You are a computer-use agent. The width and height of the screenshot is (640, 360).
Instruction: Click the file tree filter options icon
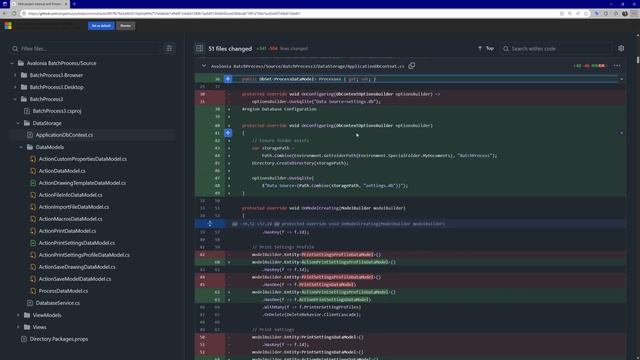click(x=169, y=49)
